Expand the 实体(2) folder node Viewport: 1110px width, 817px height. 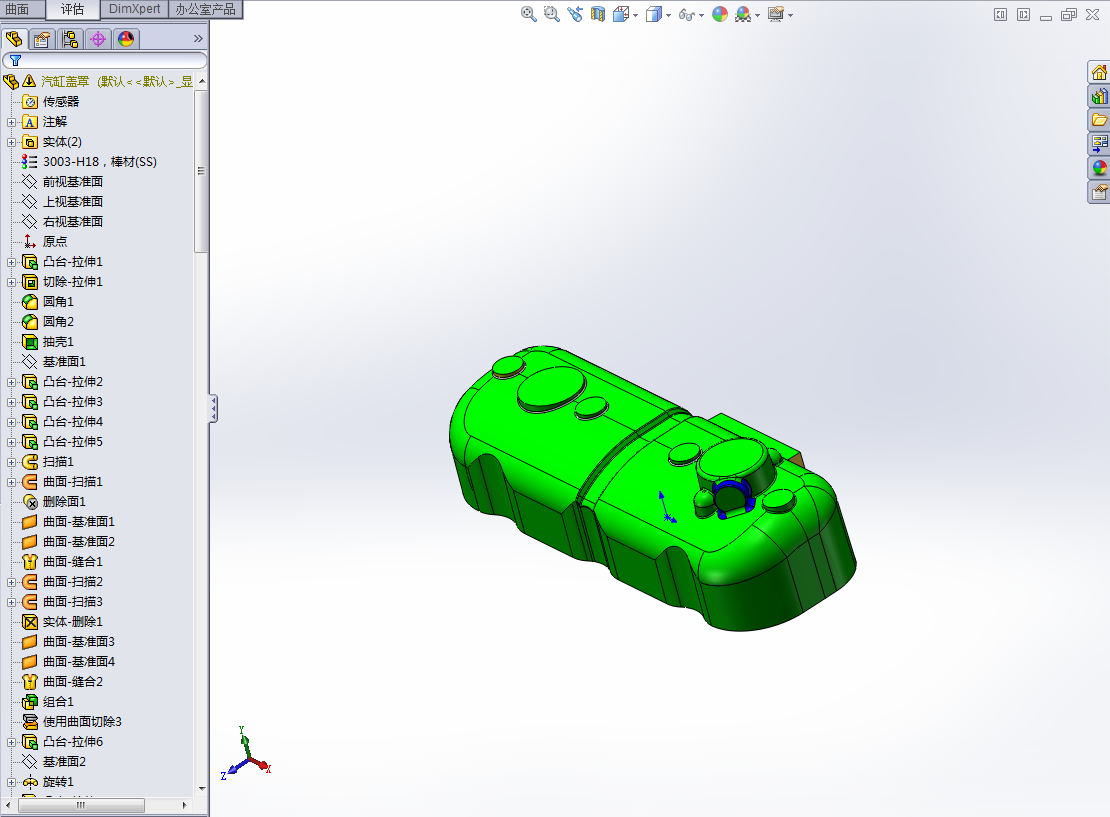(x=11, y=142)
